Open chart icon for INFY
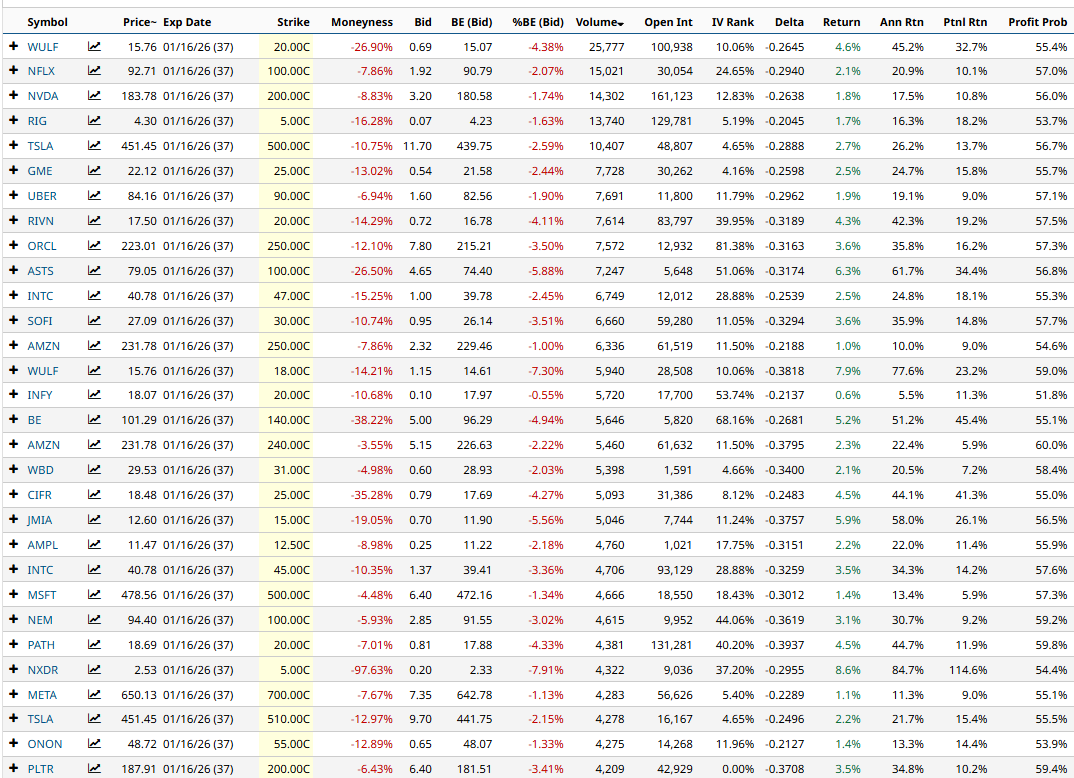This screenshot has width=1074, height=778. pos(94,395)
